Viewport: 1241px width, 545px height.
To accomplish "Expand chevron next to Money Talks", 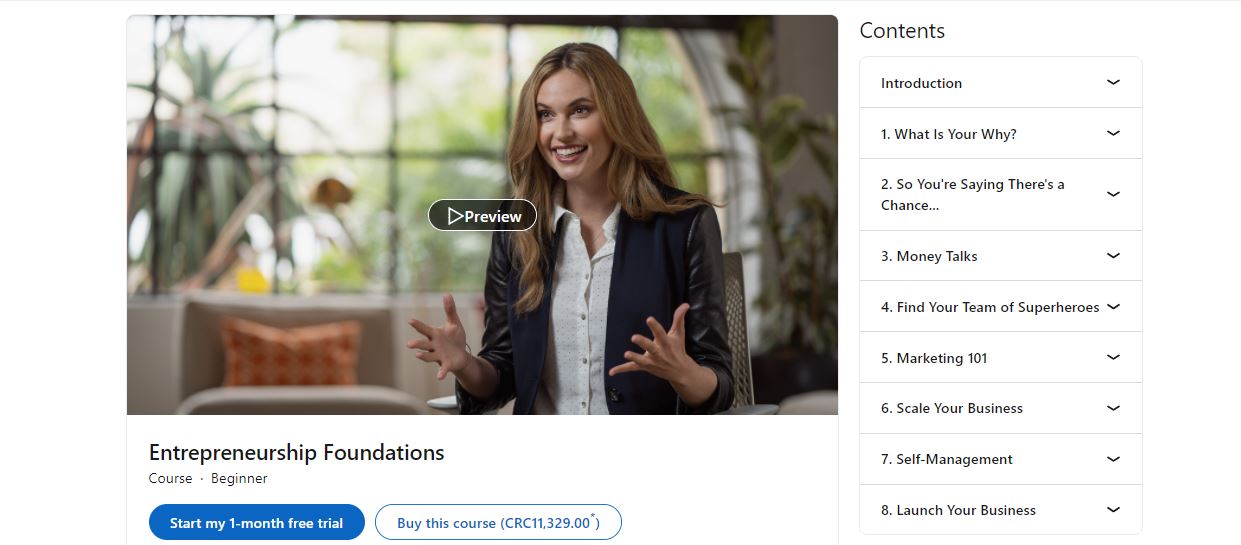I will click(1113, 256).
